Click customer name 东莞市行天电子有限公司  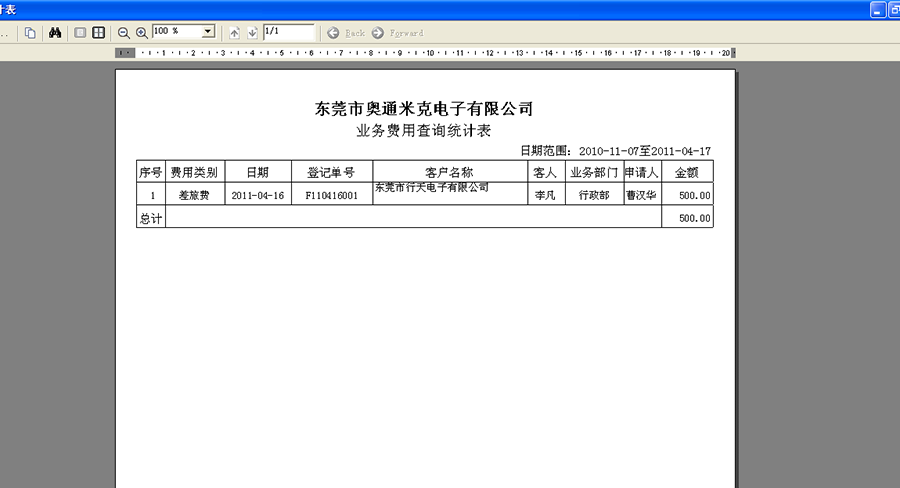coord(432,187)
